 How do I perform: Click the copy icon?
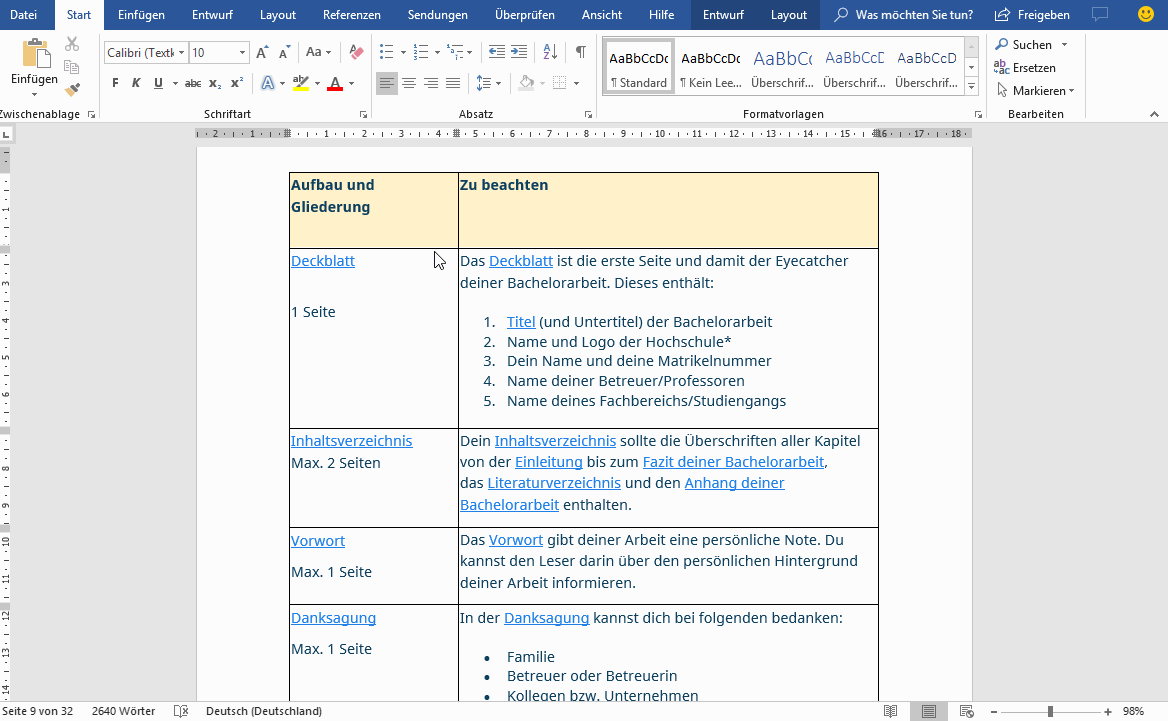pyautogui.click(x=72, y=67)
